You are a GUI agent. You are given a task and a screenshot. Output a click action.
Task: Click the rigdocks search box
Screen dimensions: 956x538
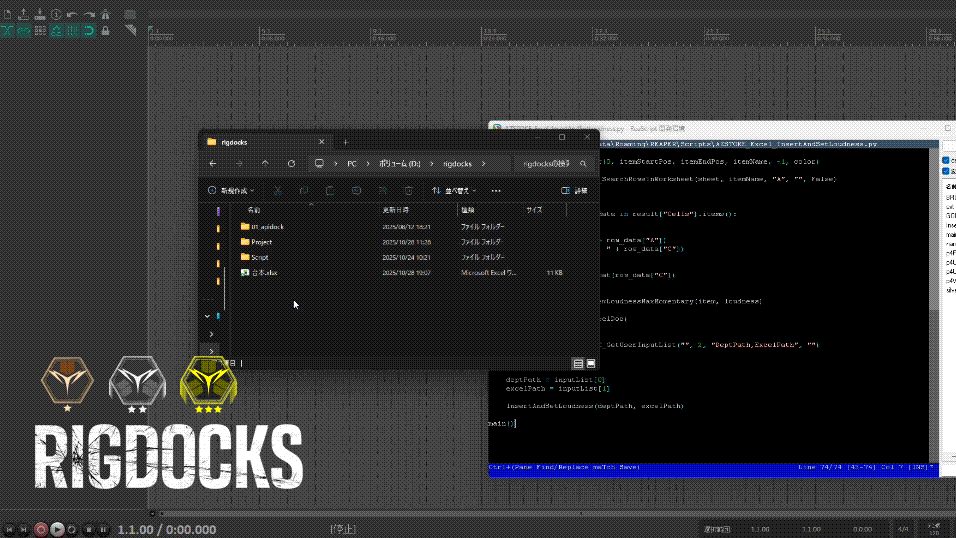point(554,163)
